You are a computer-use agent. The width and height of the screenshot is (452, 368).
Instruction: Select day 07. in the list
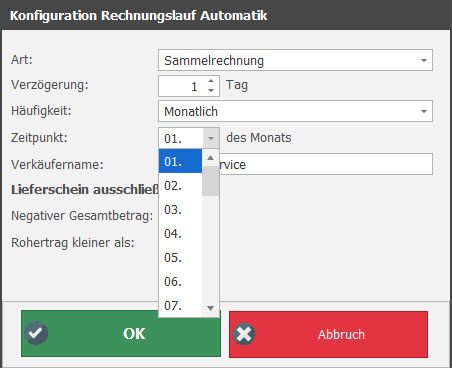click(x=180, y=305)
